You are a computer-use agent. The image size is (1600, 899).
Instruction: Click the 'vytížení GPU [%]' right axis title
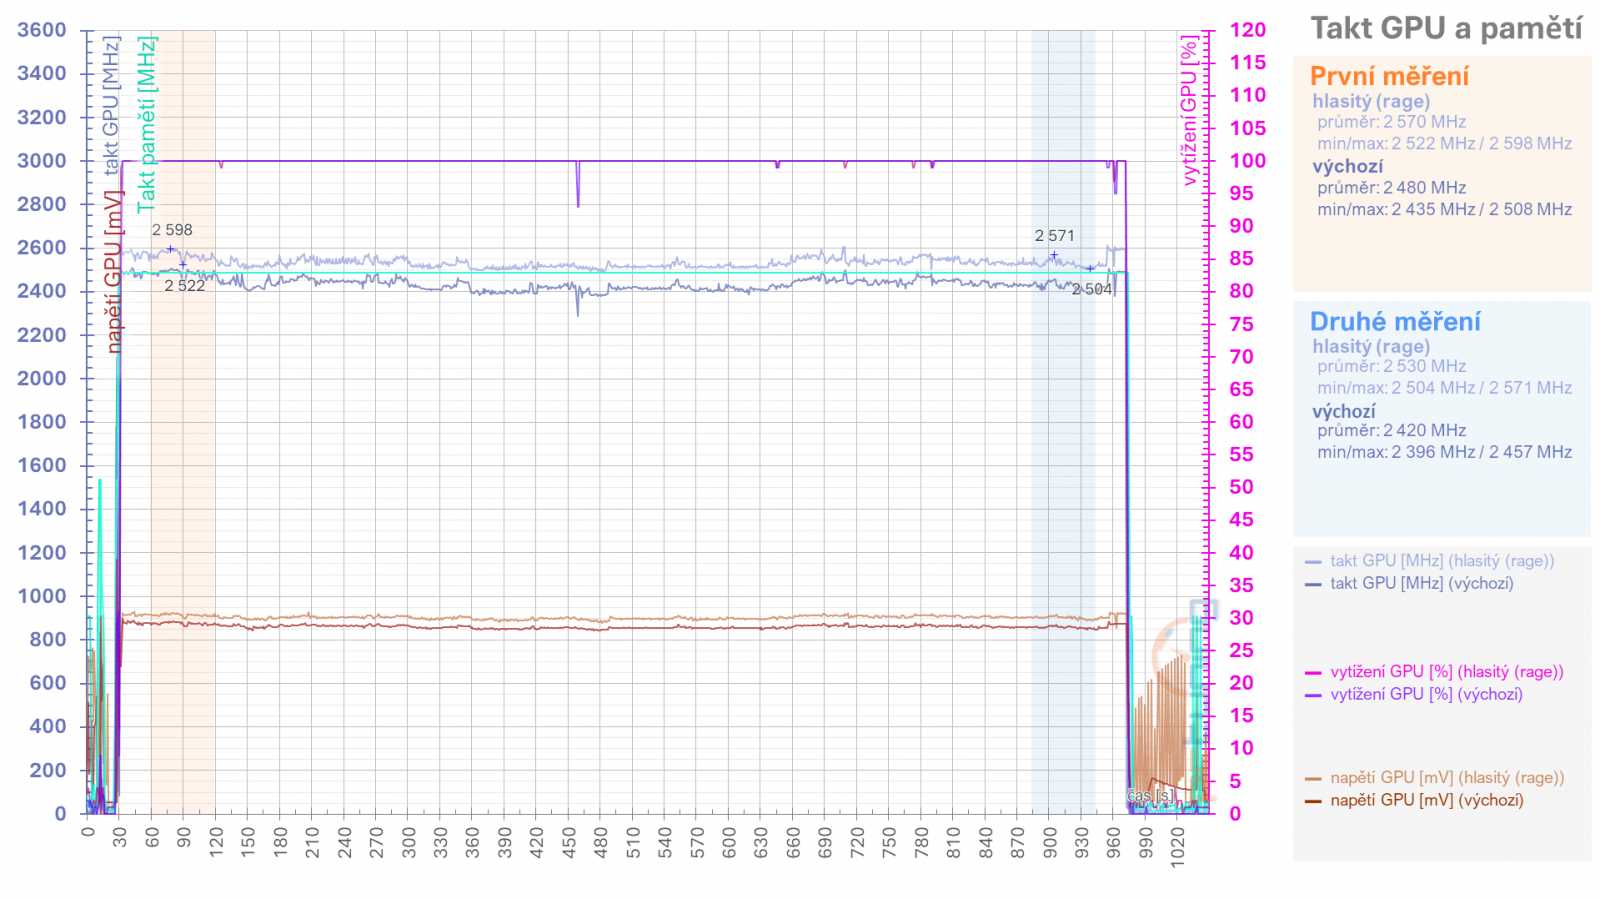pos(1189,111)
